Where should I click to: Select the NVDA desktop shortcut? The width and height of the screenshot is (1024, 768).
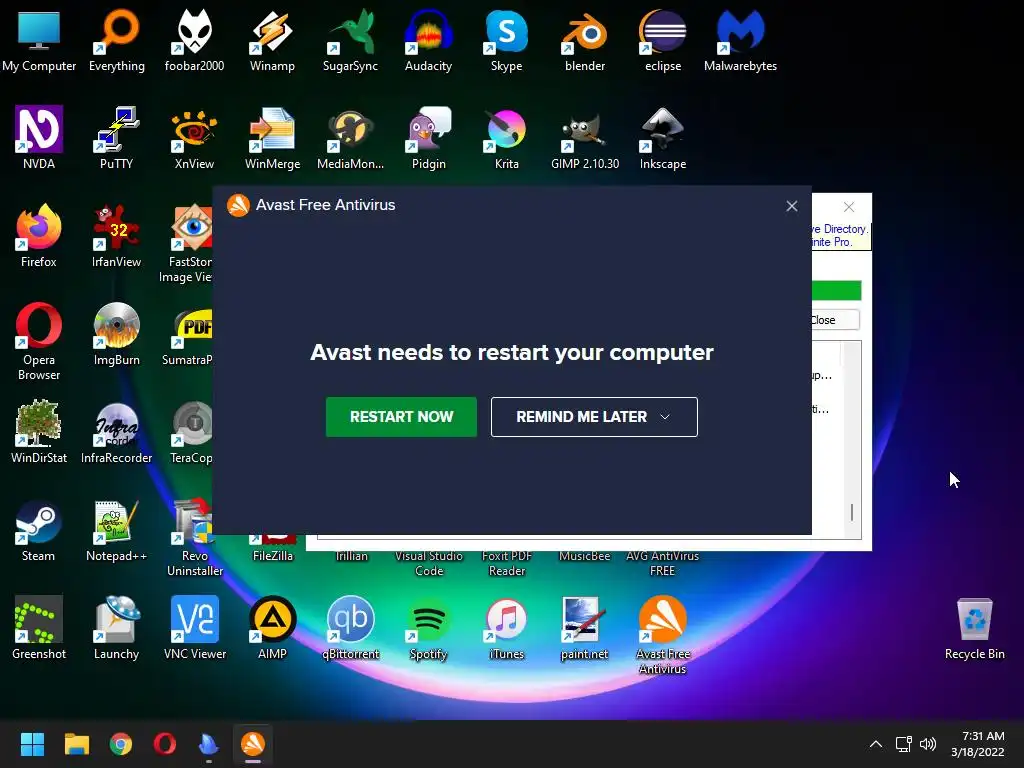(39, 138)
